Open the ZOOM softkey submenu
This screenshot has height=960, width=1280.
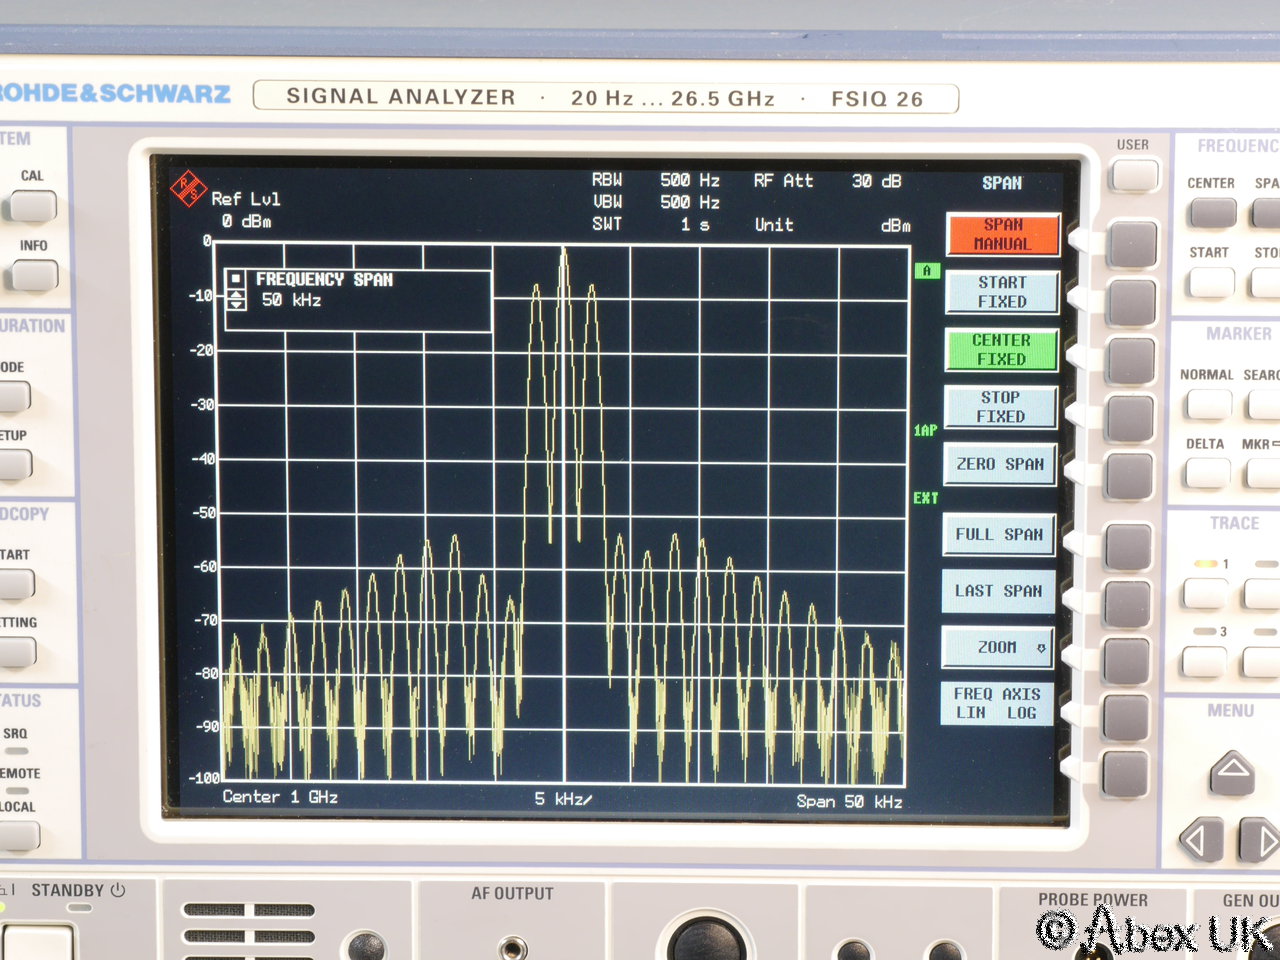coord(998,648)
